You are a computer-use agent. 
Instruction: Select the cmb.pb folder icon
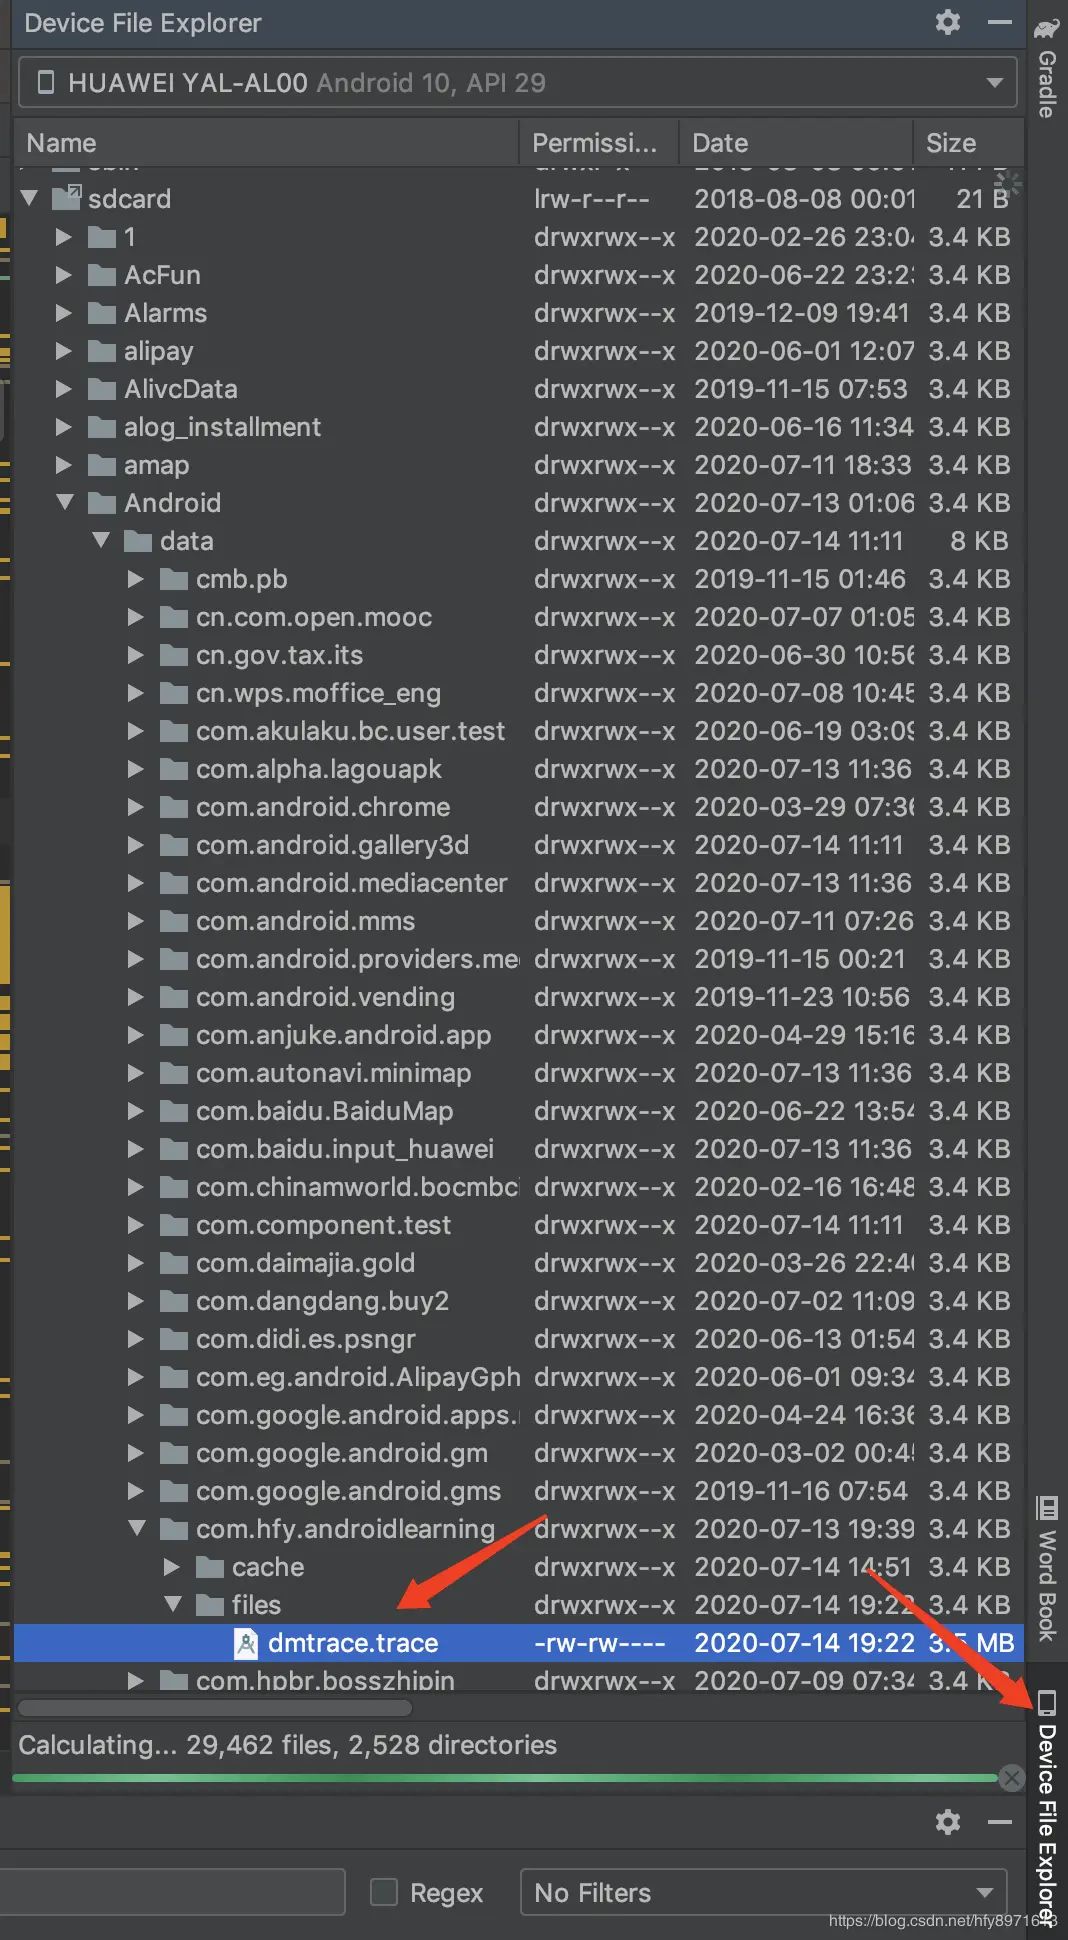pos(174,579)
